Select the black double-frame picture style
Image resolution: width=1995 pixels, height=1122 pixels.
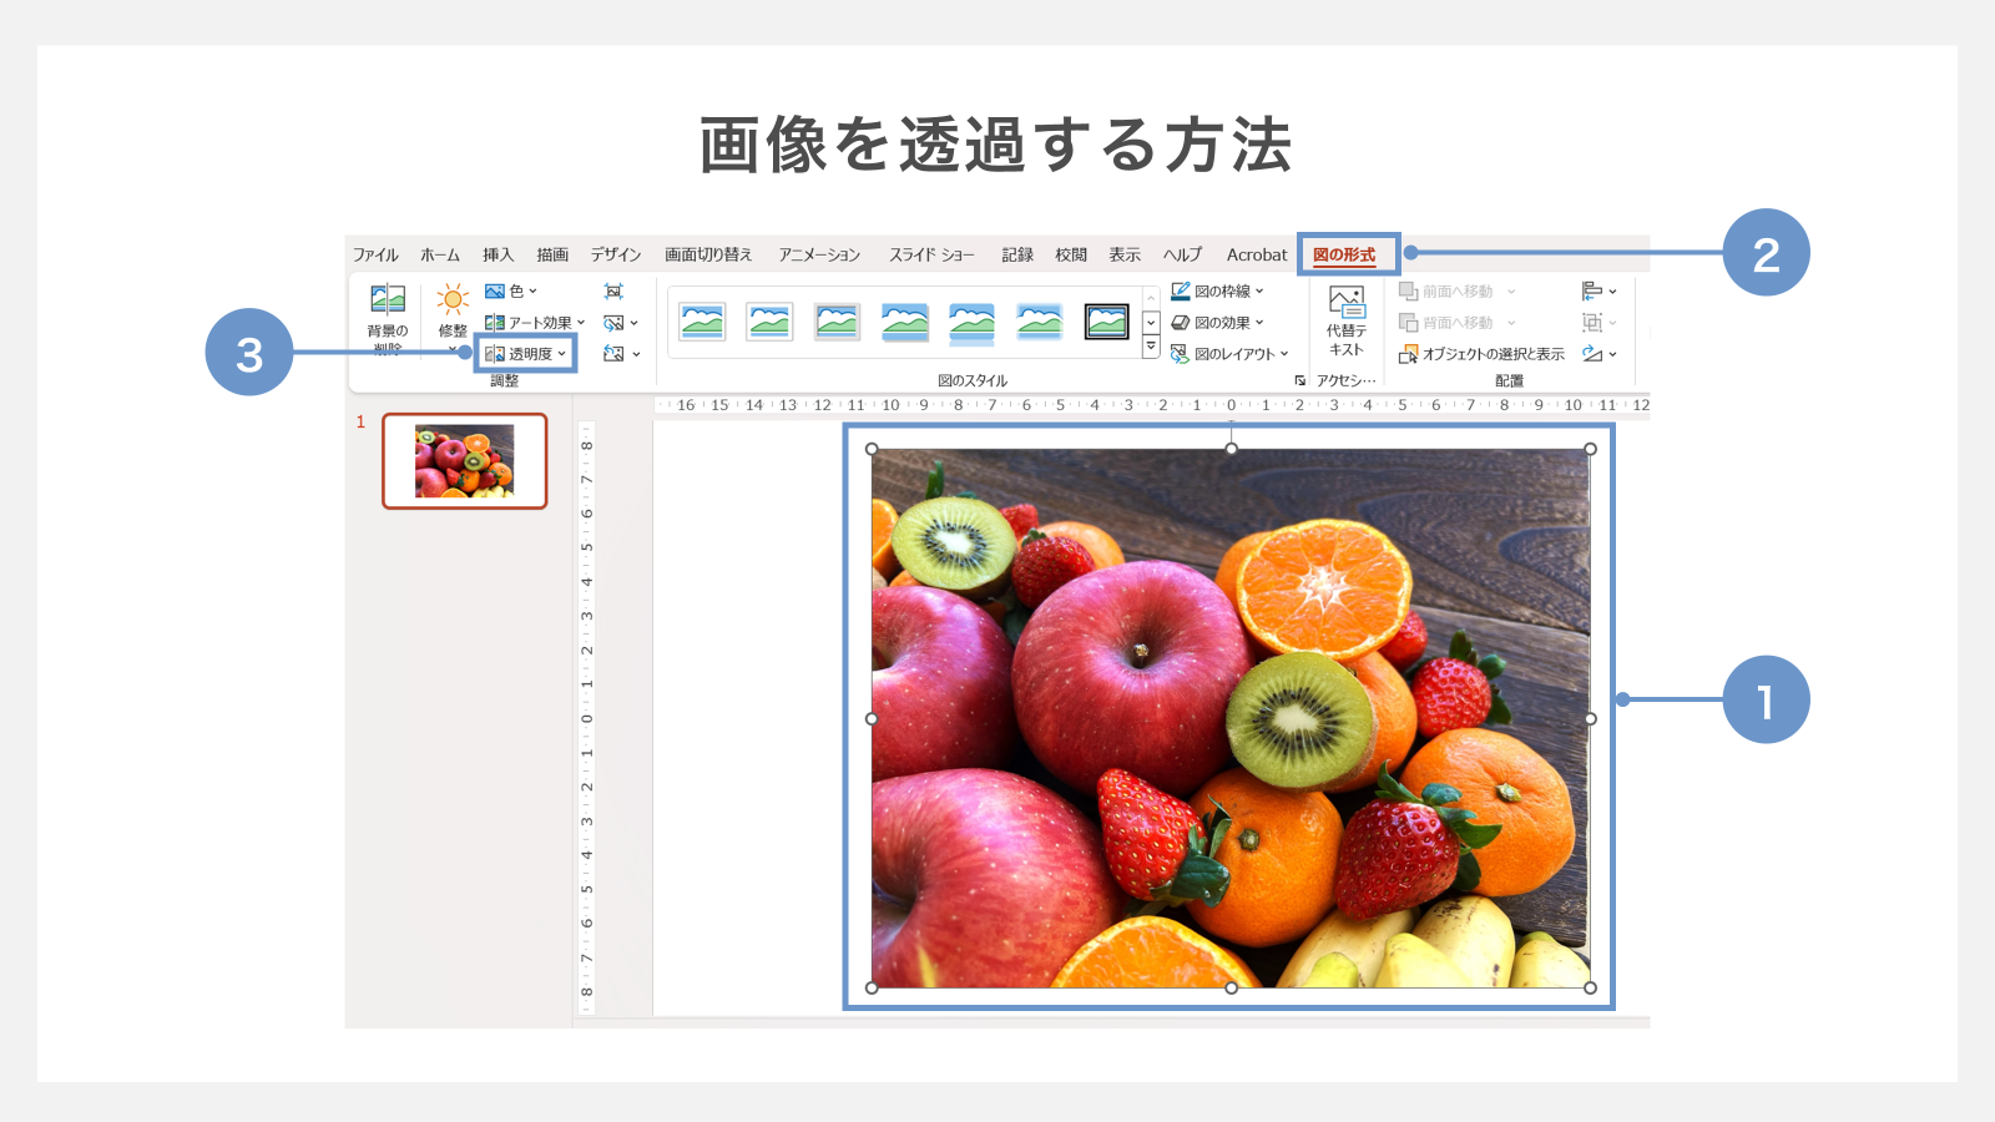tap(1106, 322)
